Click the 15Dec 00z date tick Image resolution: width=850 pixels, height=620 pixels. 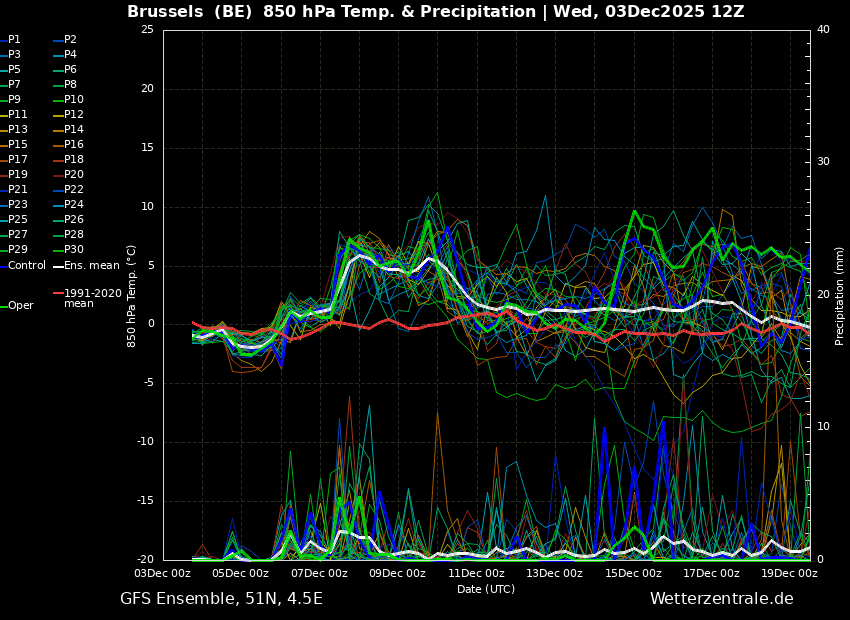pos(633,574)
